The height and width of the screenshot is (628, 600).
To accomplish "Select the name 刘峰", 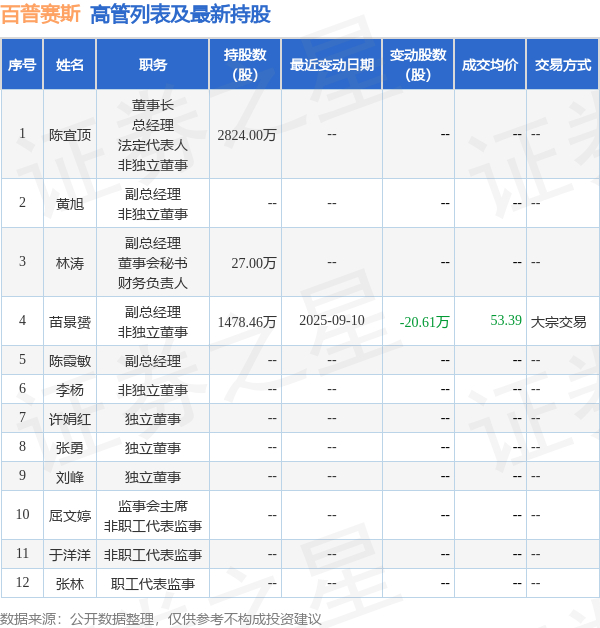I will click(x=70, y=477).
